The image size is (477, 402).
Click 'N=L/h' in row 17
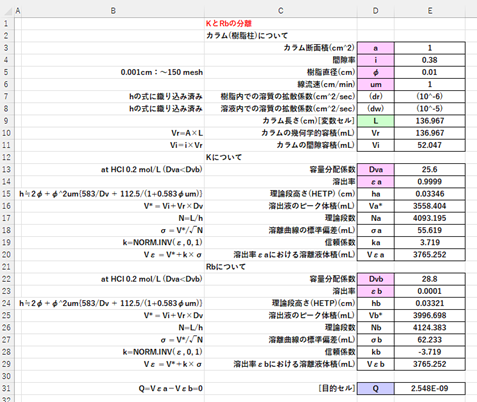pyautogui.click(x=191, y=218)
